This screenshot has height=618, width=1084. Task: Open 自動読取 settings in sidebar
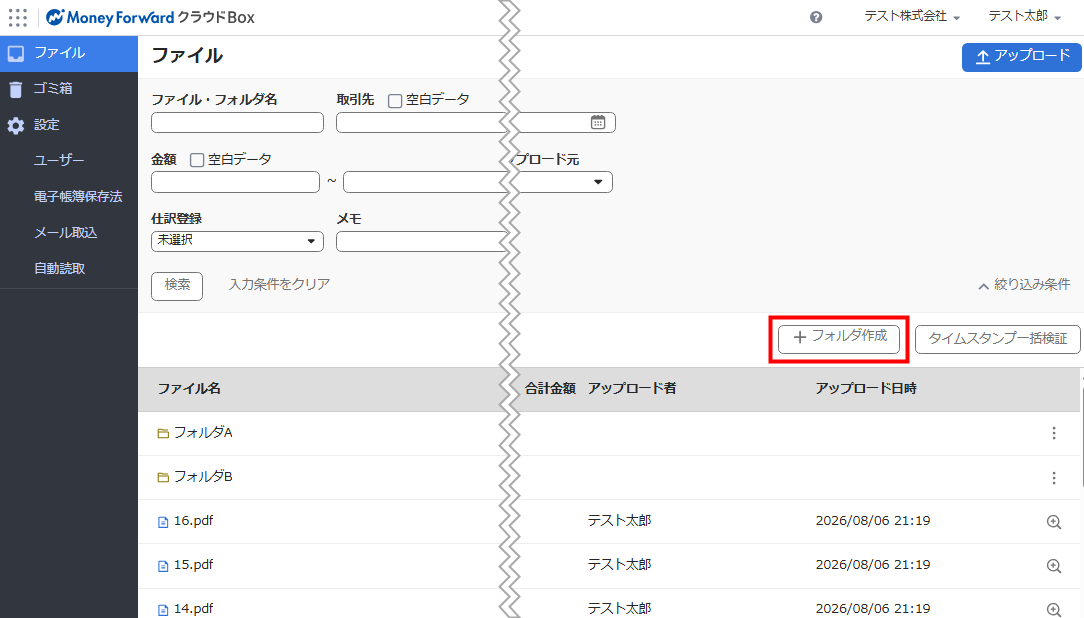coord(59,268)
